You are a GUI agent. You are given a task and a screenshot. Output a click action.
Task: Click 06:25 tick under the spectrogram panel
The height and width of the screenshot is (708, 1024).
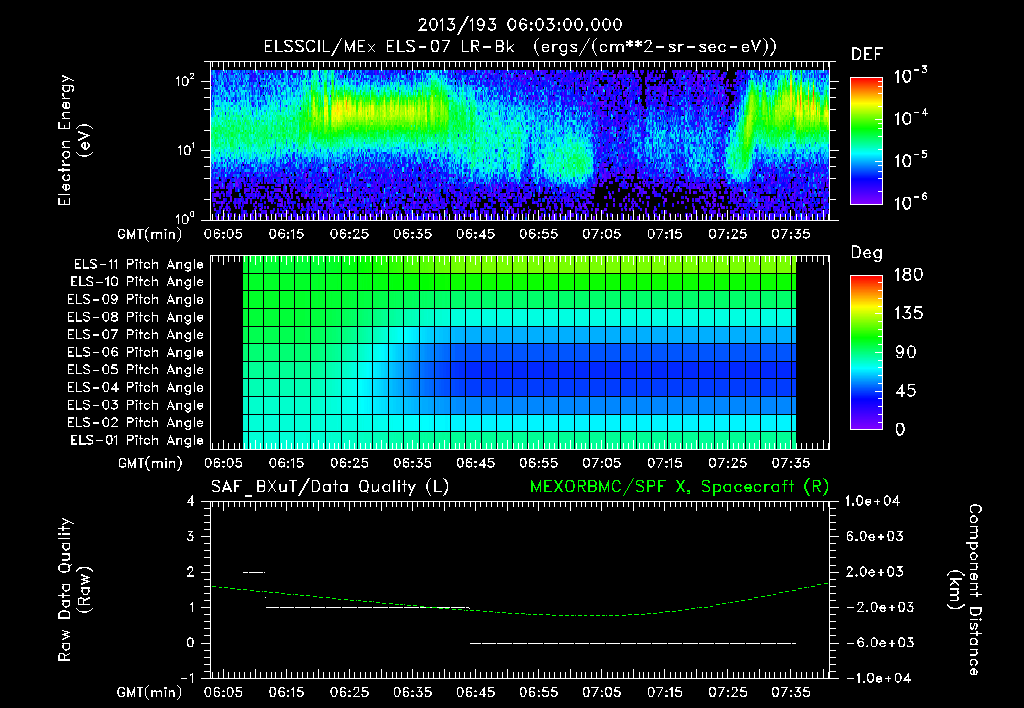tap(349, 234)
